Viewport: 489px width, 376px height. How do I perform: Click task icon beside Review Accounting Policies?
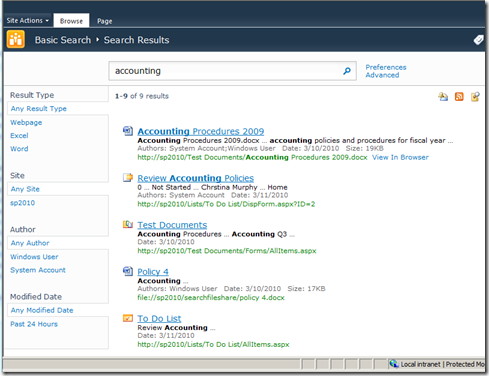(x=128, y=178)
